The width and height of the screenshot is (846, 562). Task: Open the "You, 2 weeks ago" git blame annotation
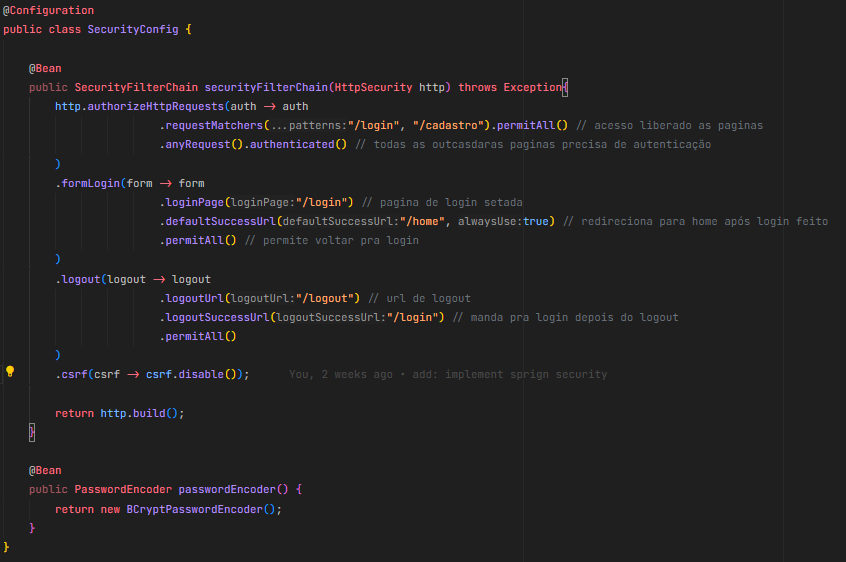coord(447,374)
